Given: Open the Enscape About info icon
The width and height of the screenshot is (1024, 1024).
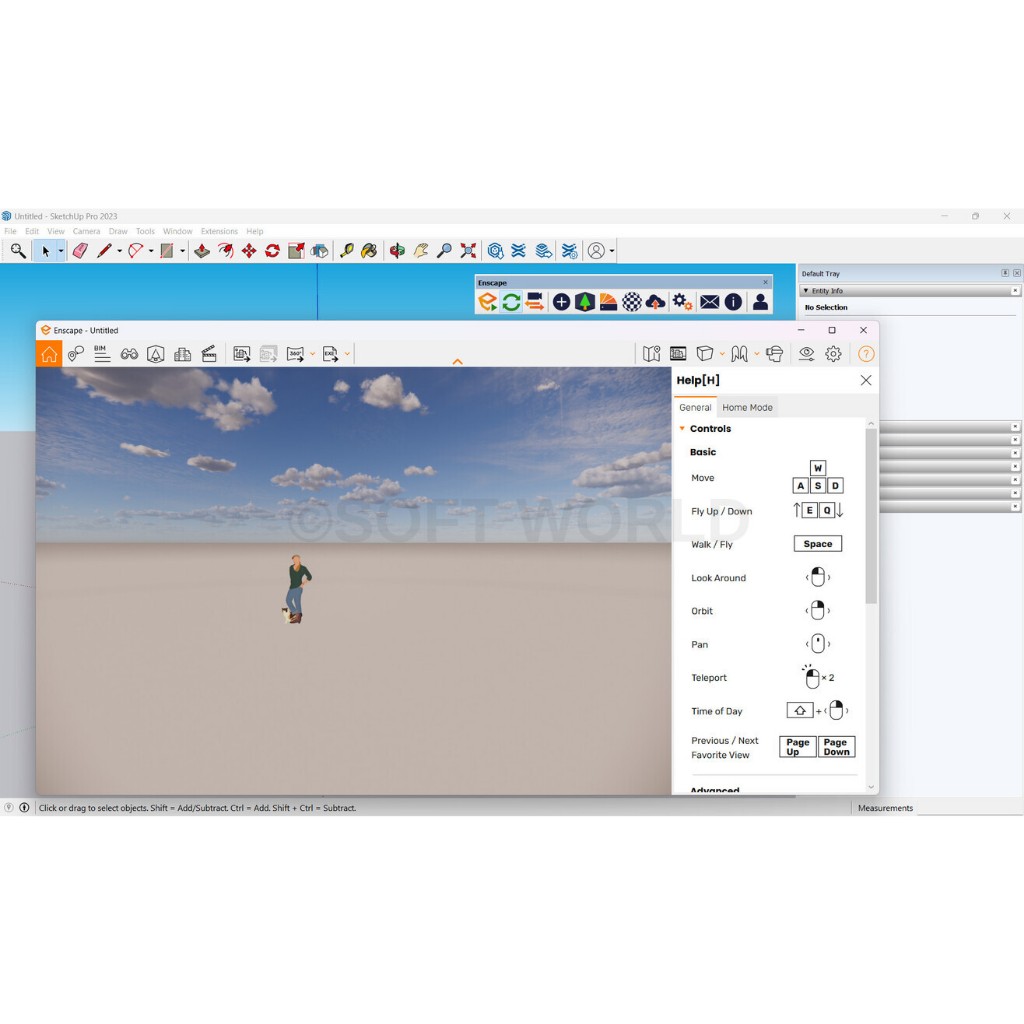Looking at the screenshot, I should 733,302.
